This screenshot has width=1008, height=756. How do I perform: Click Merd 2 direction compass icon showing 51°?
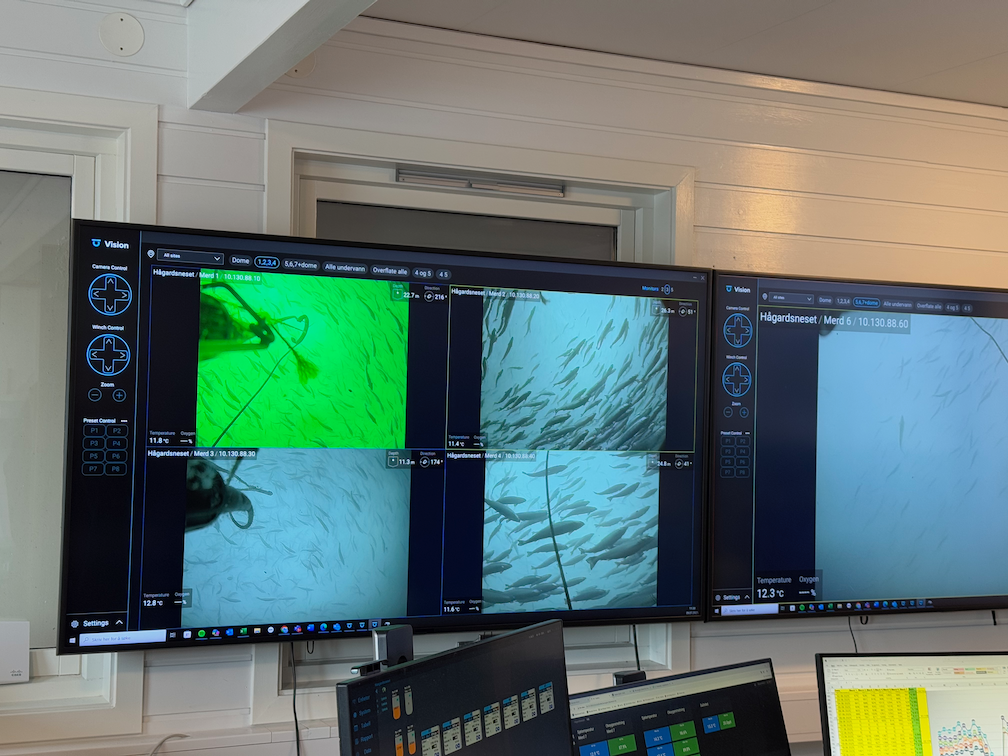coord(683,311)
